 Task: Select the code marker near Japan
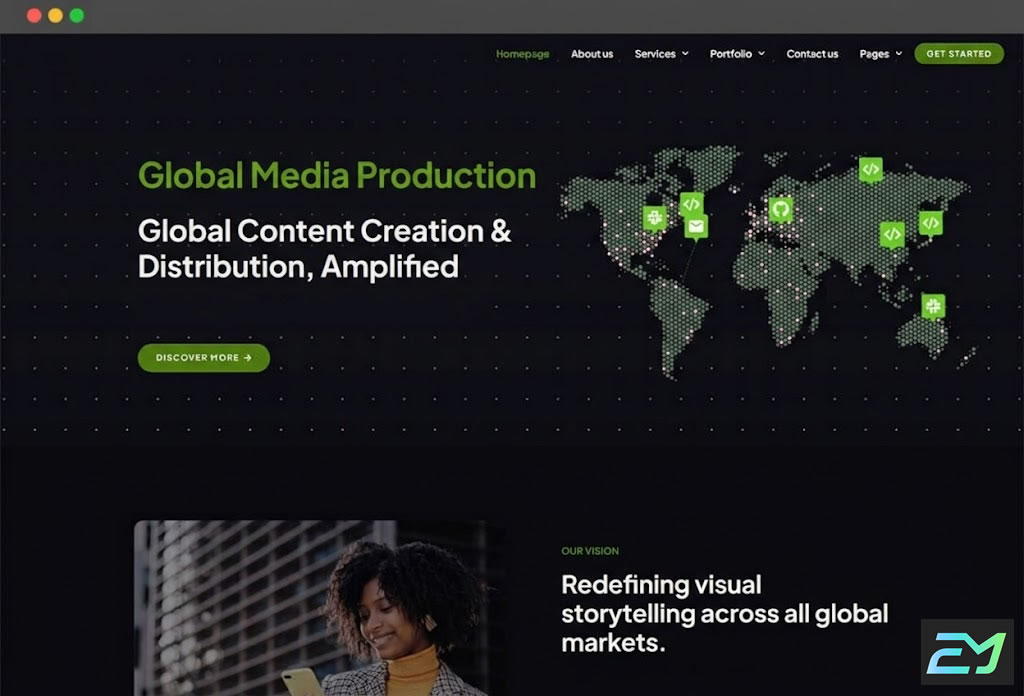click(930, 223)
